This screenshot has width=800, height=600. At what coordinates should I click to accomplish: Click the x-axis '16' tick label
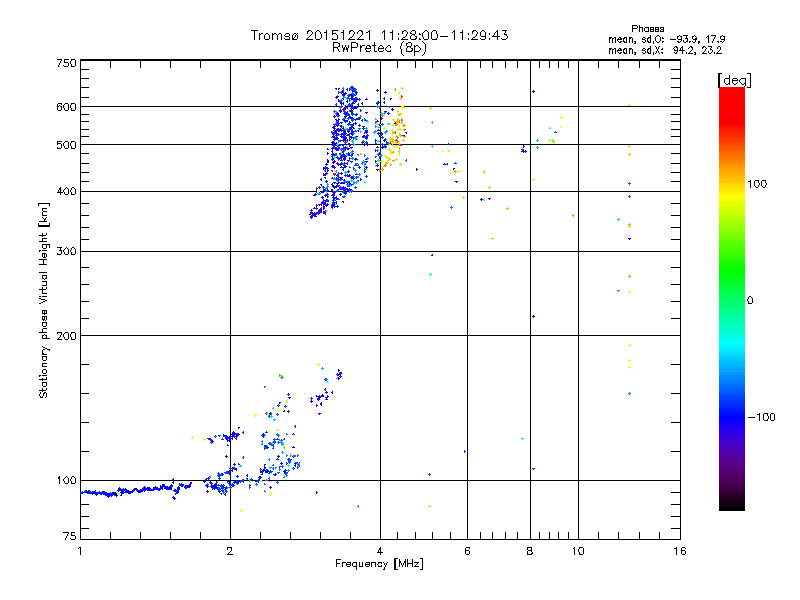coord(680,551)
